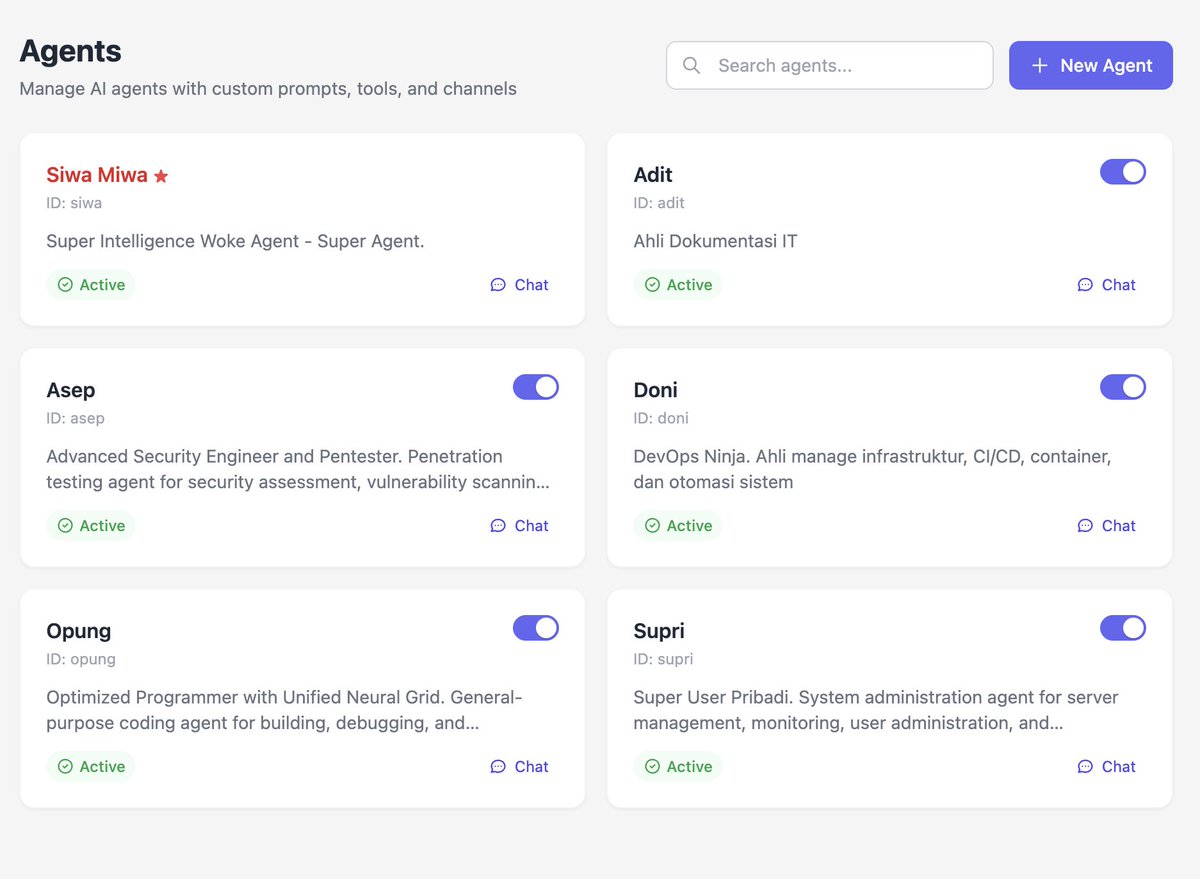
Task: Click 'Manage AI agents with custom prompts' subtitle
Action: click(268, 89)
